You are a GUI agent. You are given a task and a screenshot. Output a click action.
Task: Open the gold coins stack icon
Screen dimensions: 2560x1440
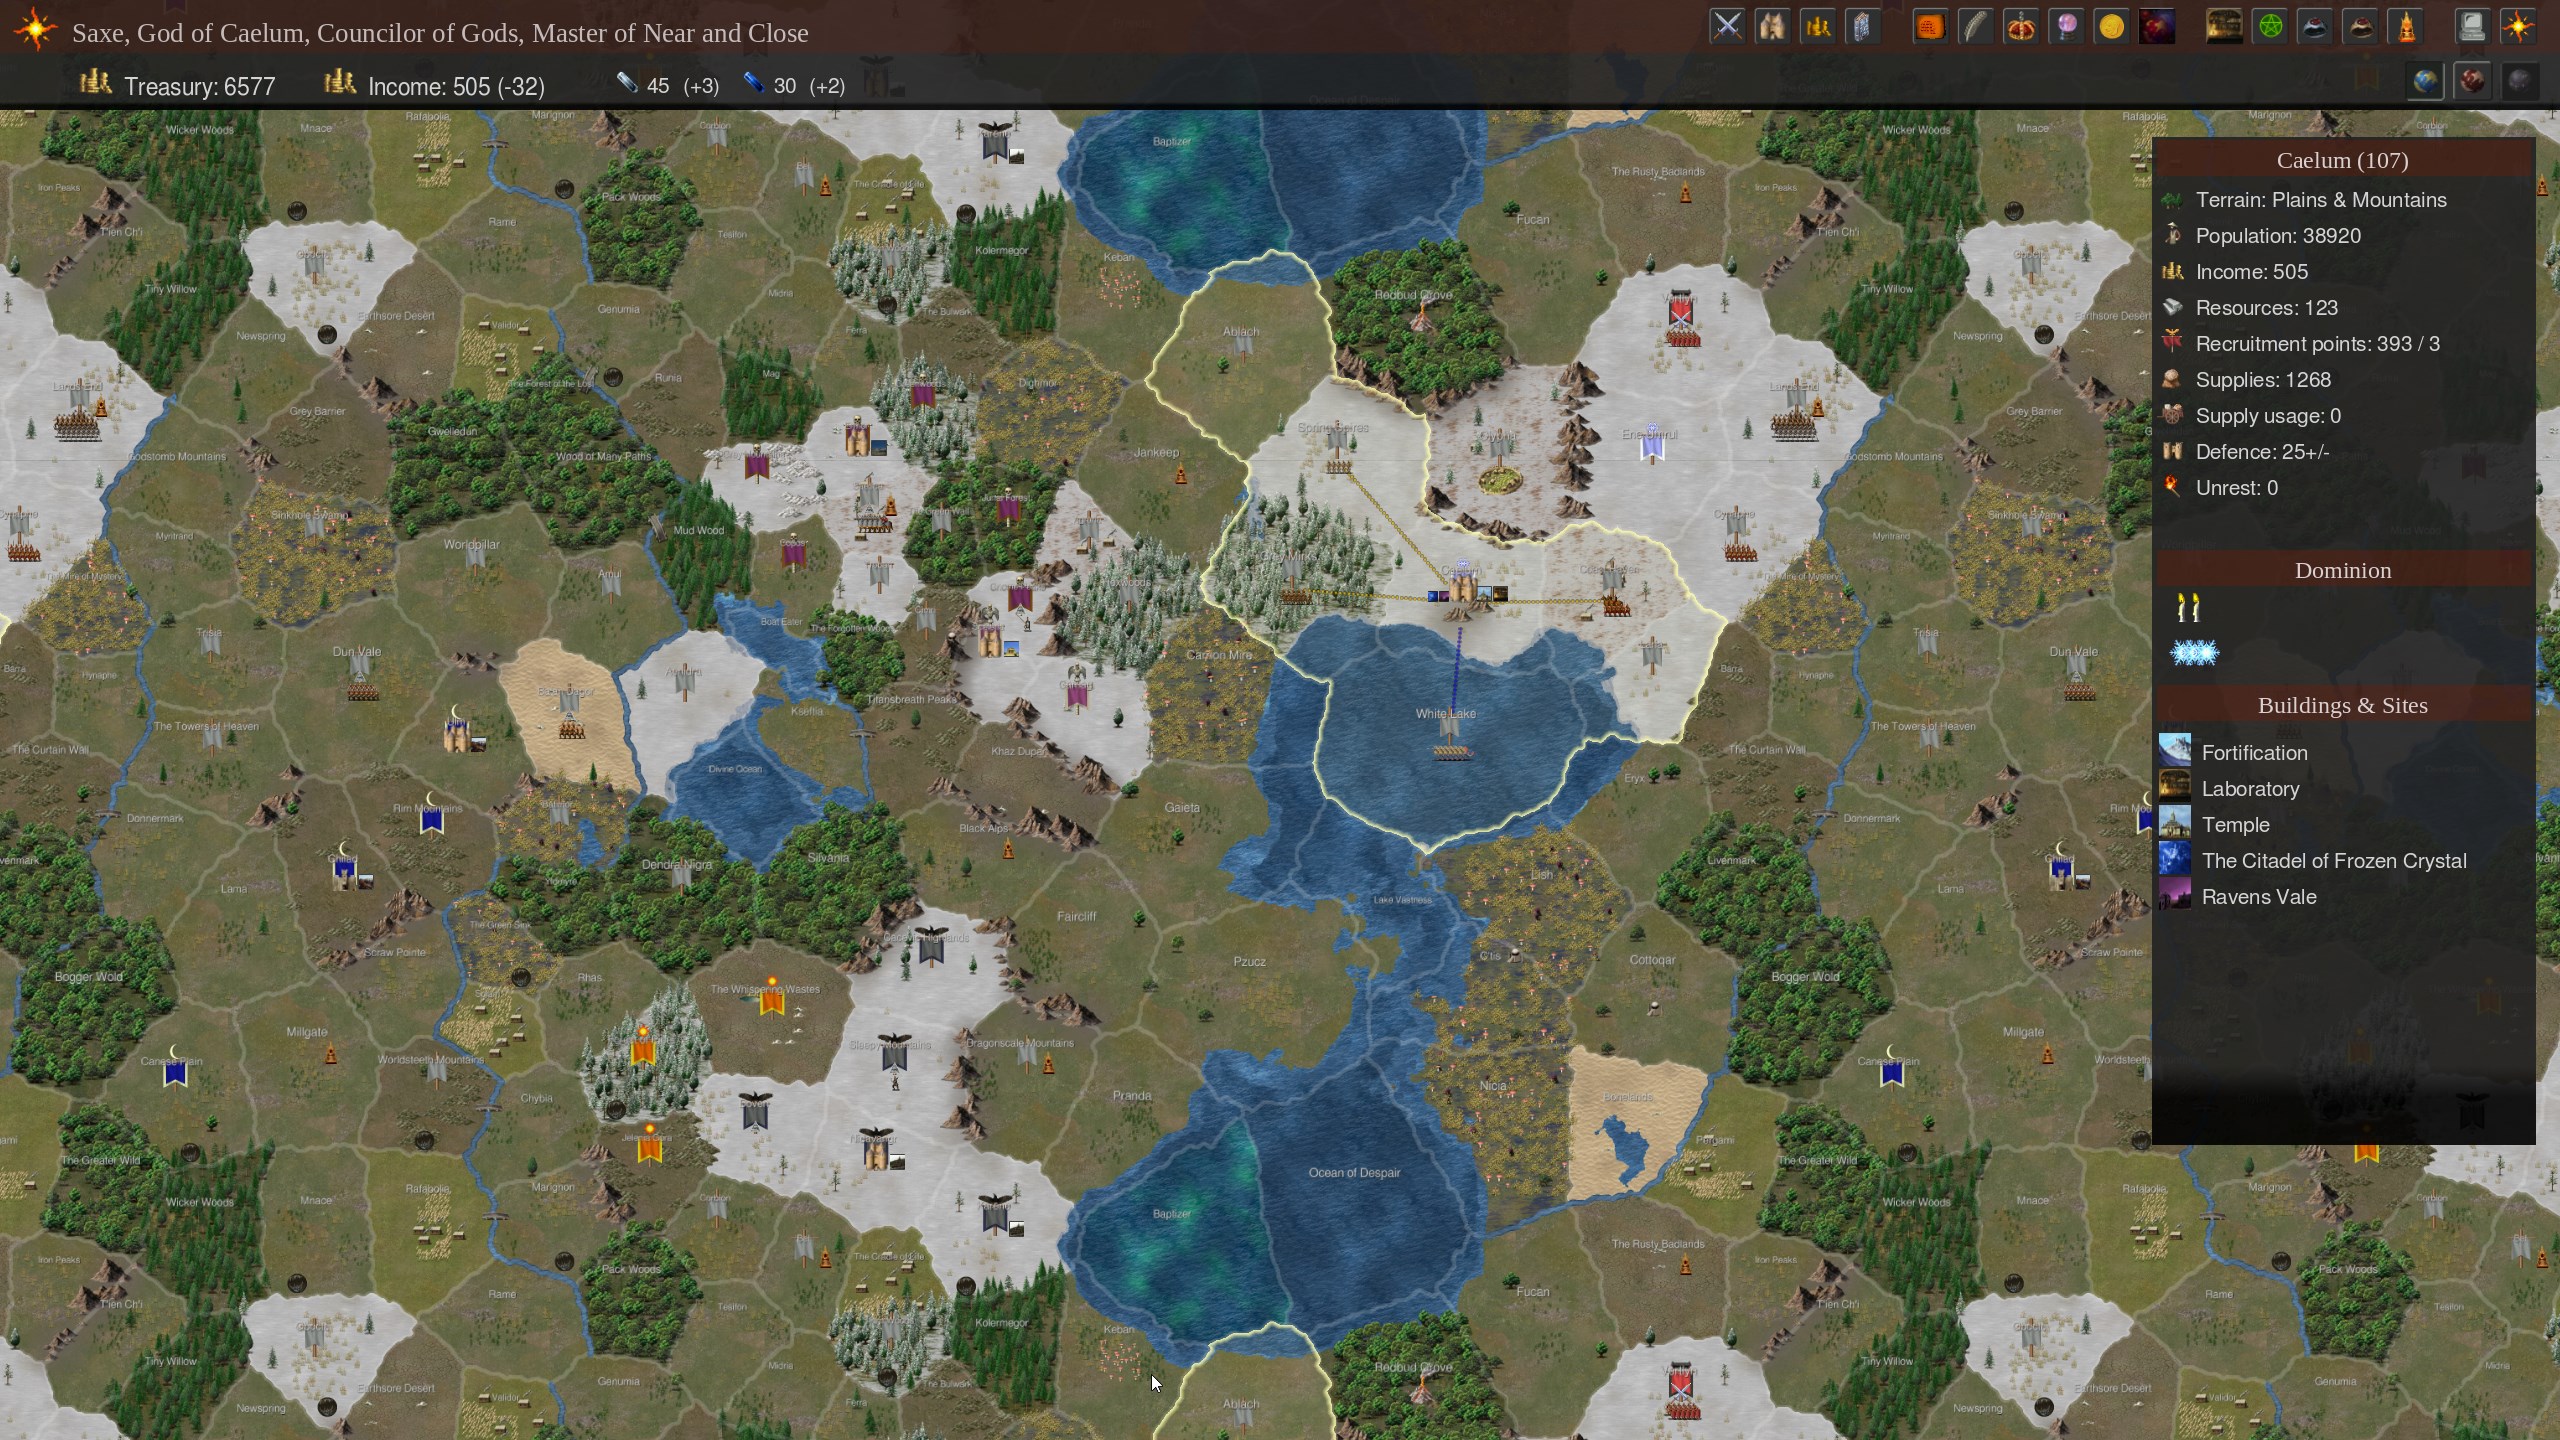1817,27
